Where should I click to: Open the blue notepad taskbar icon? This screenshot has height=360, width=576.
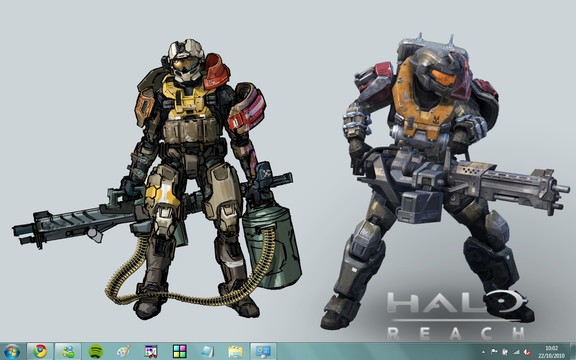tap(207, 352)
